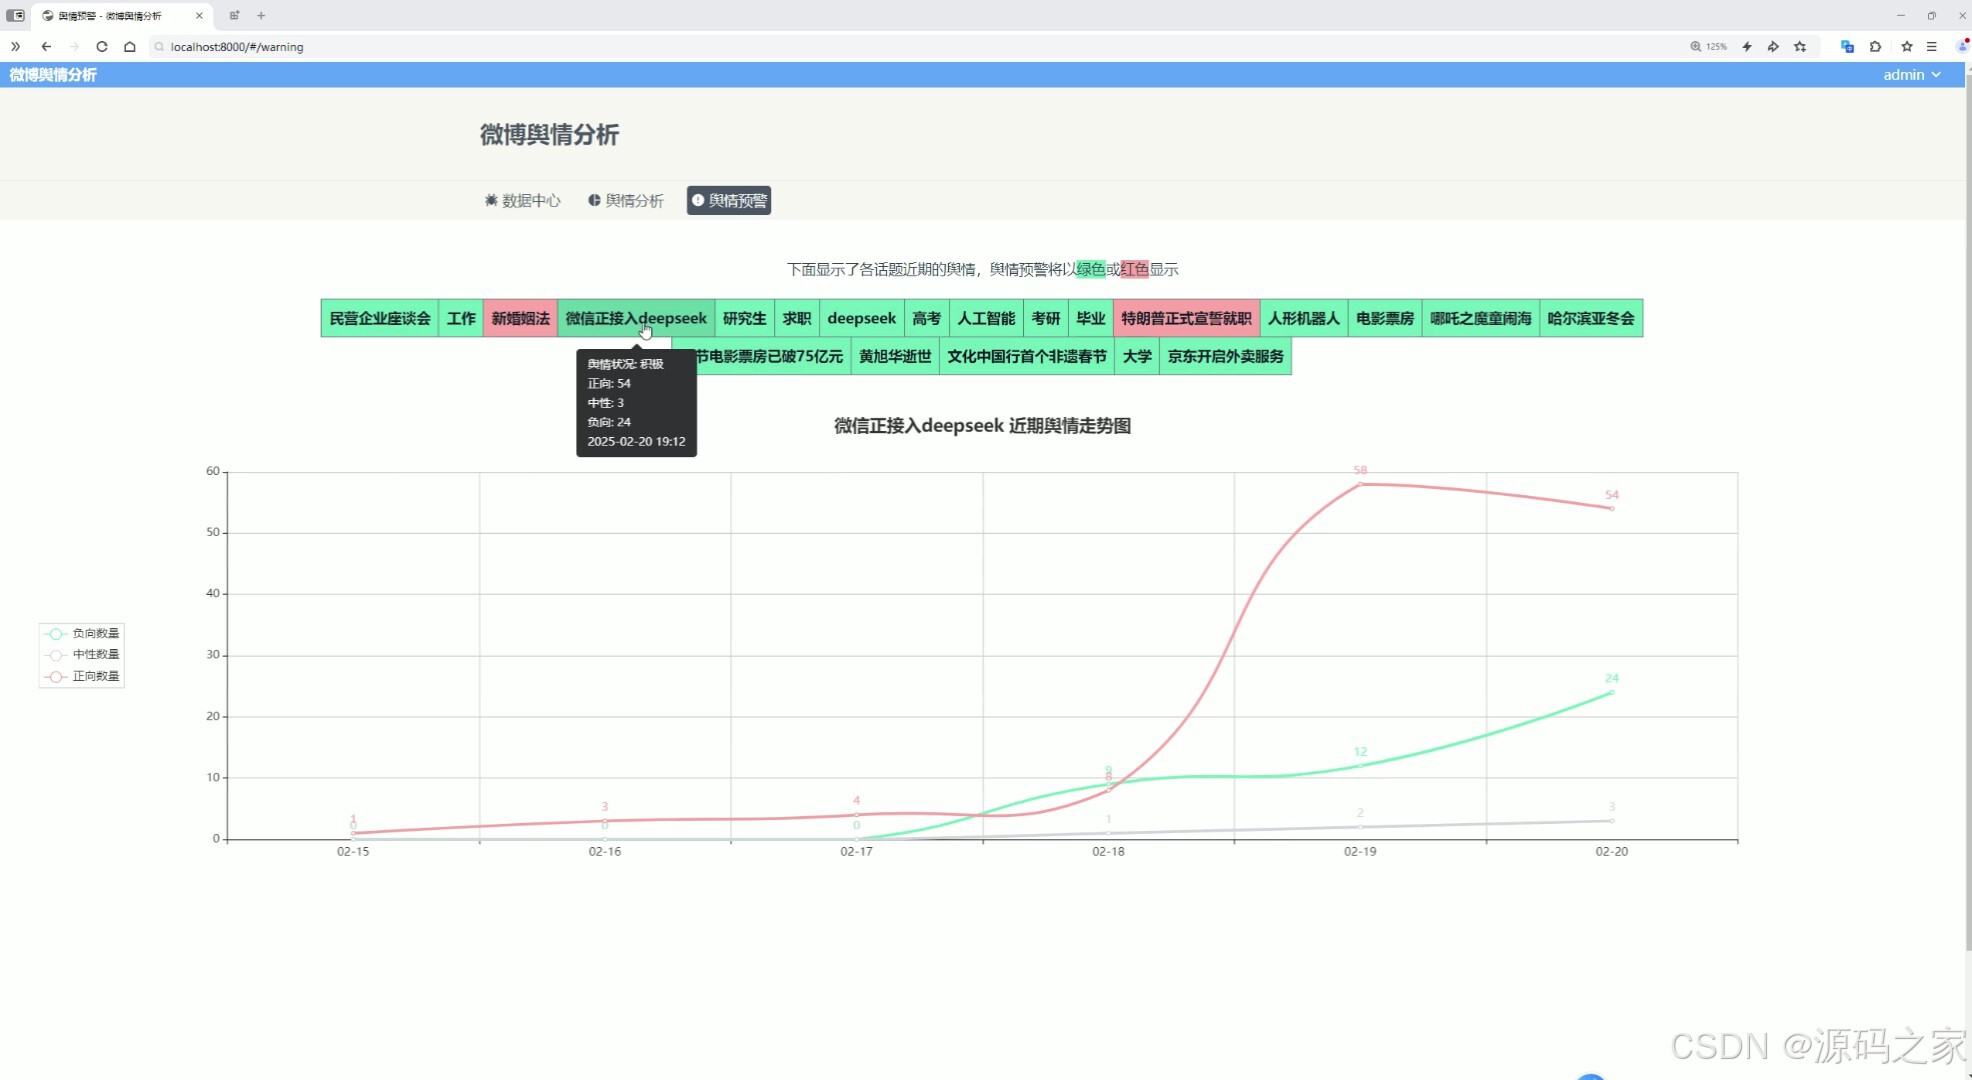The image size is (1972, 1080).
Task: Toggle the 中性数量 legend series
Action: 84,654
